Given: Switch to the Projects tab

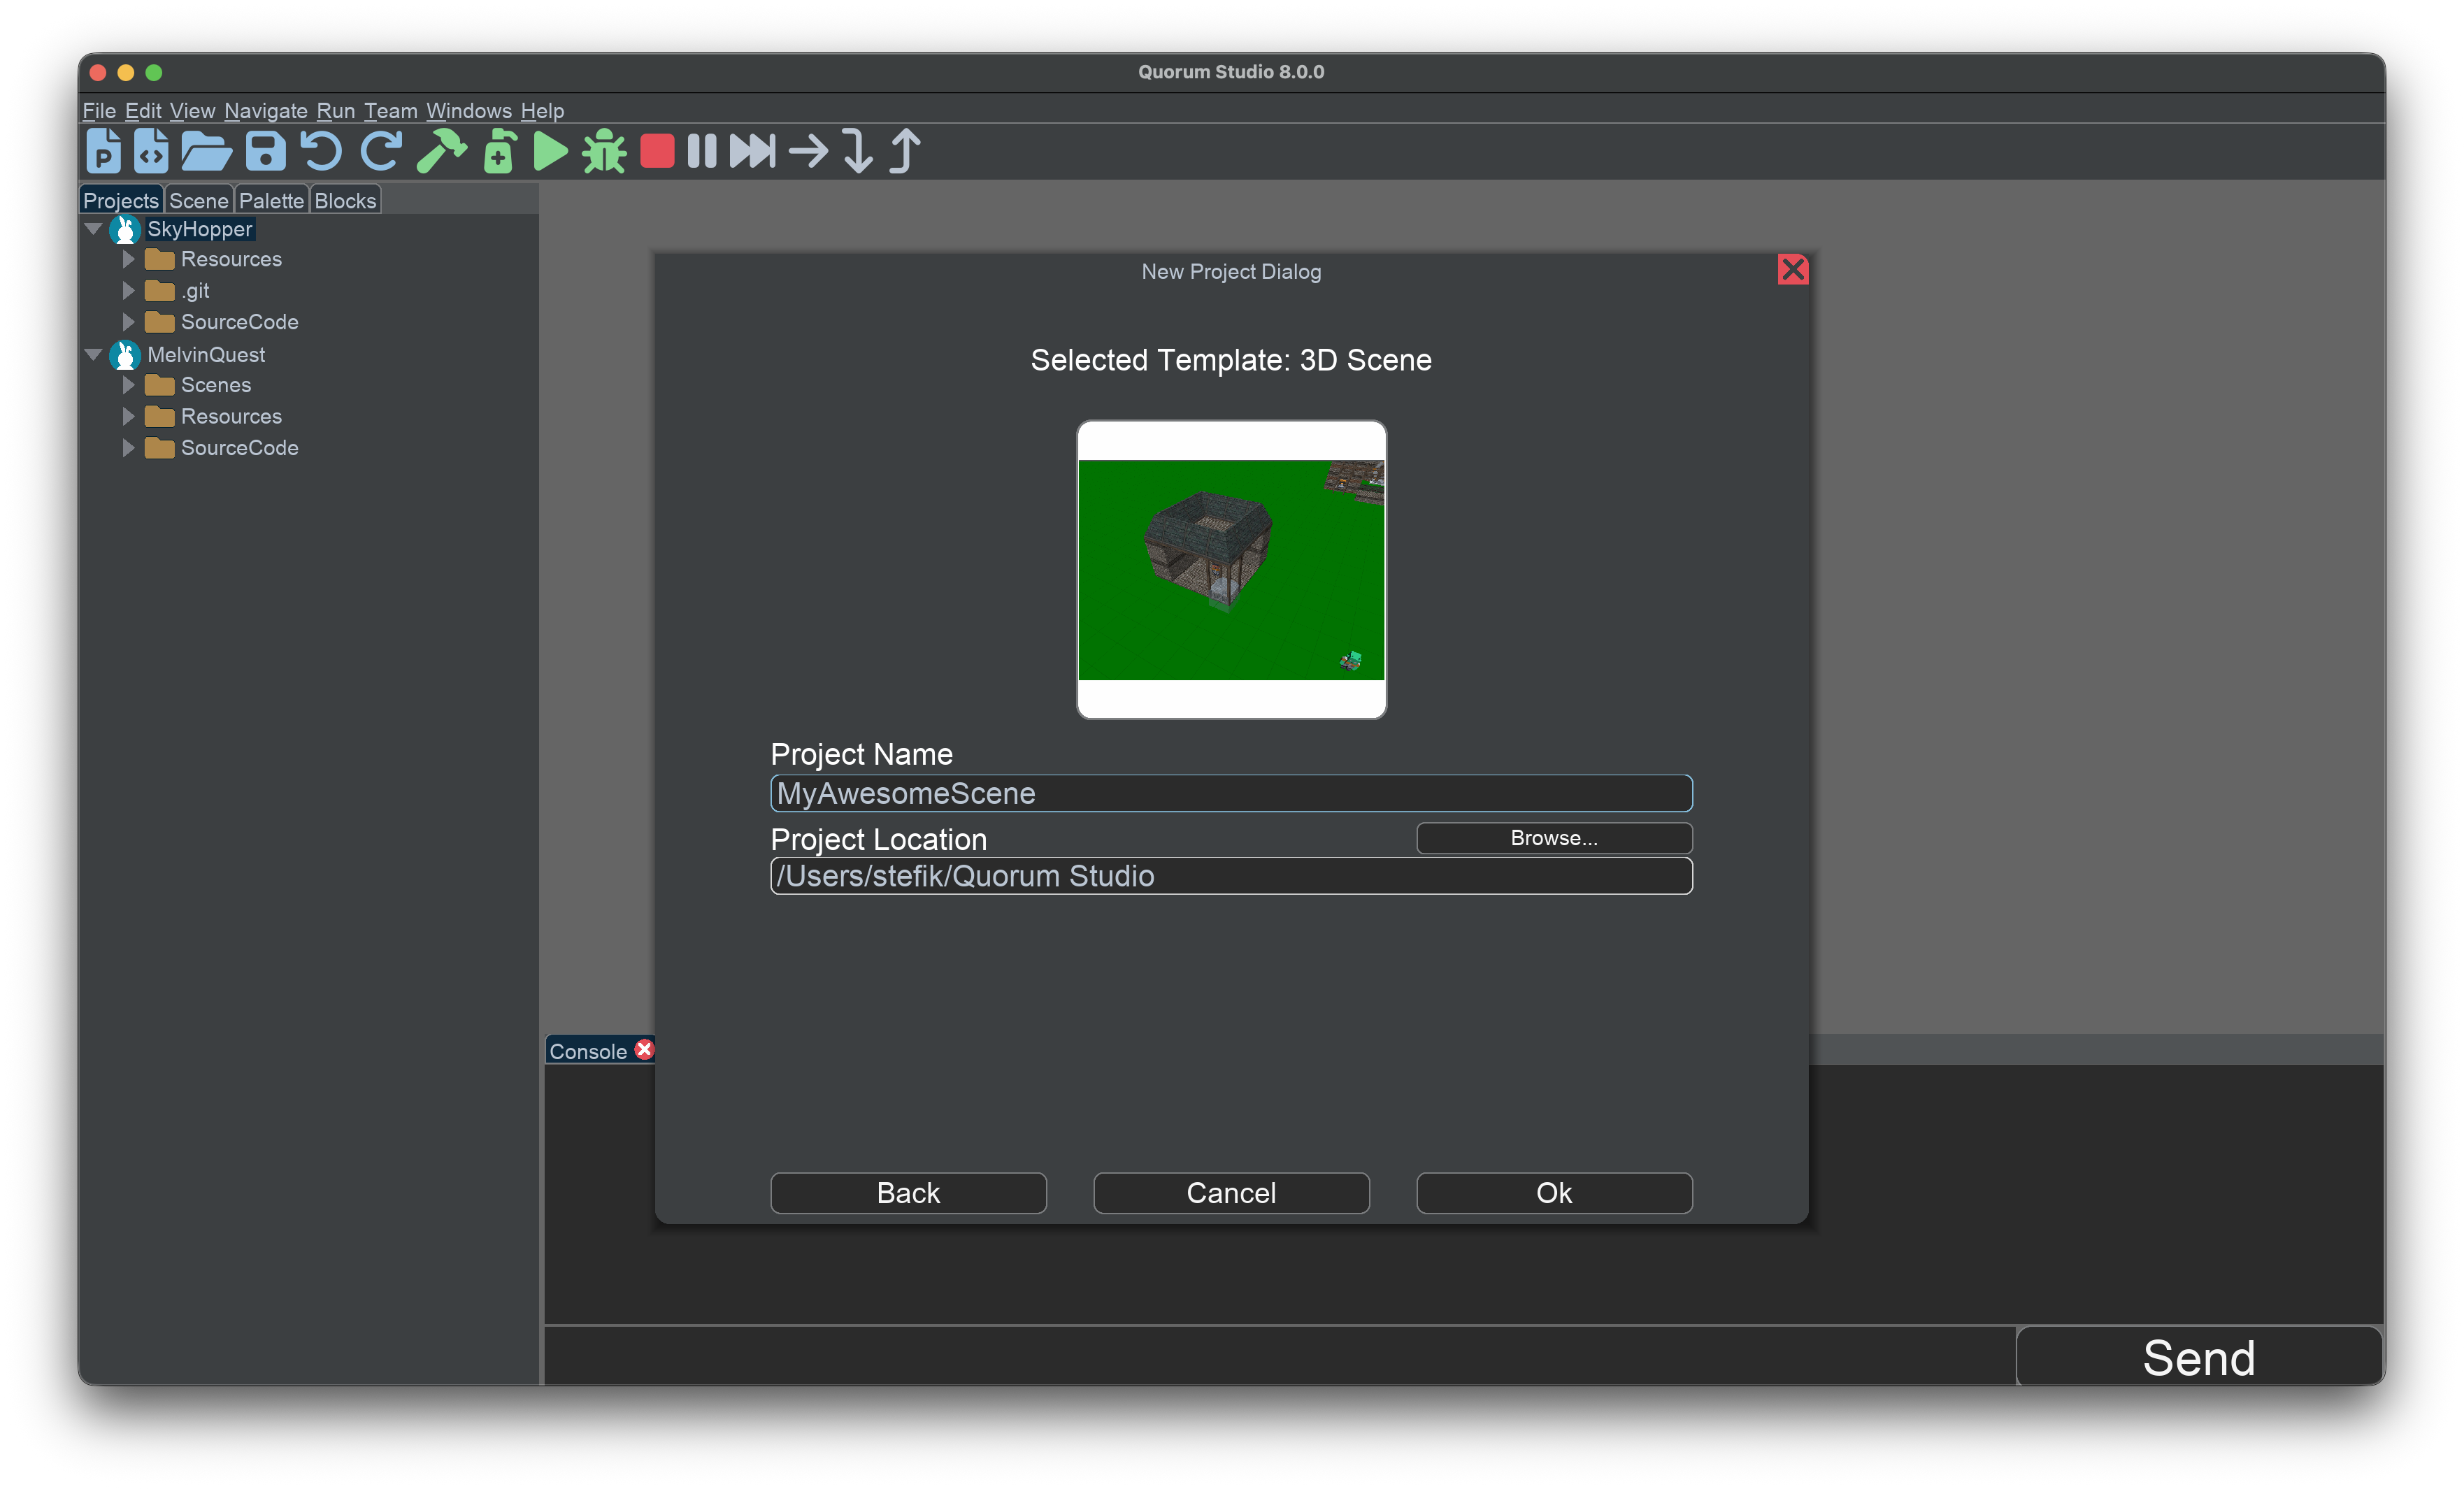Looking at the screenshot, I should coord(121,200).
